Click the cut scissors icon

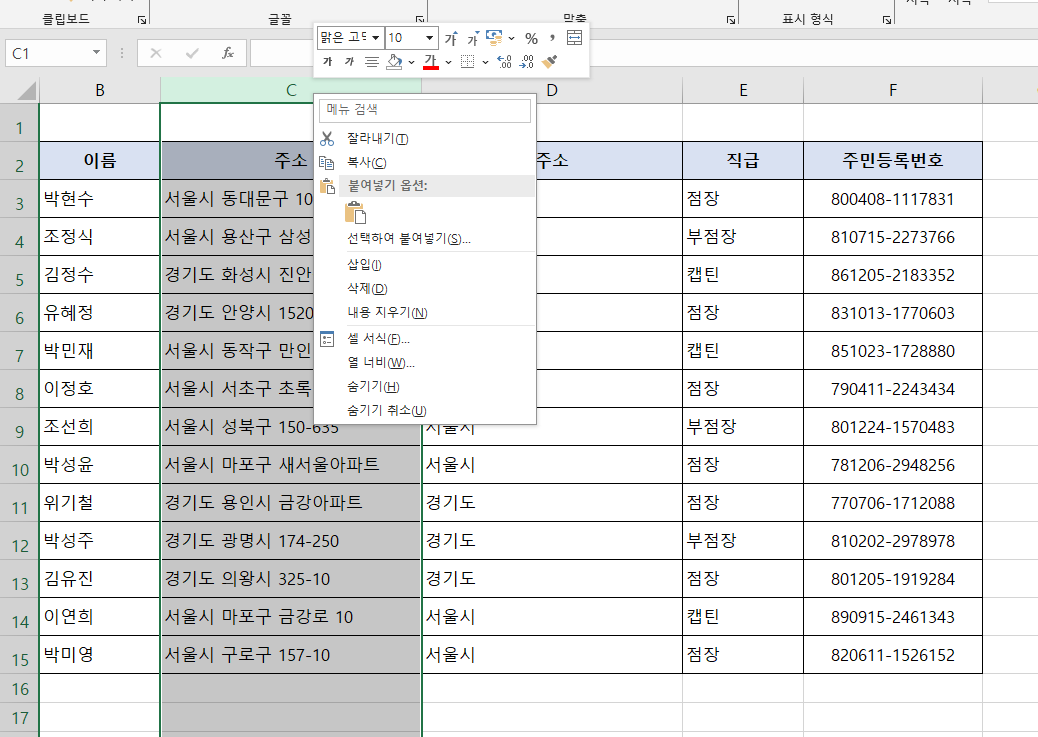(327, 138)
